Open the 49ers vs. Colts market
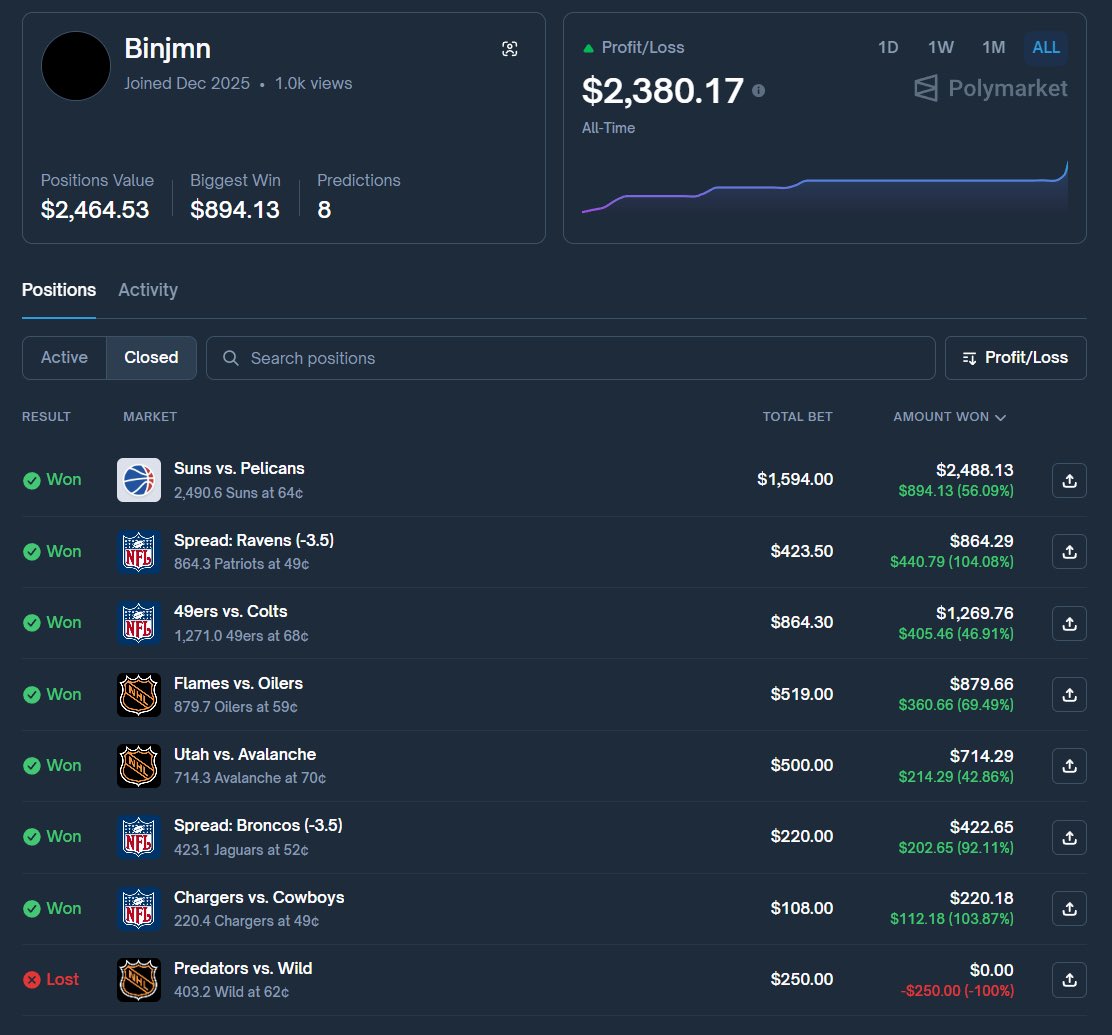 click(230, 611)
